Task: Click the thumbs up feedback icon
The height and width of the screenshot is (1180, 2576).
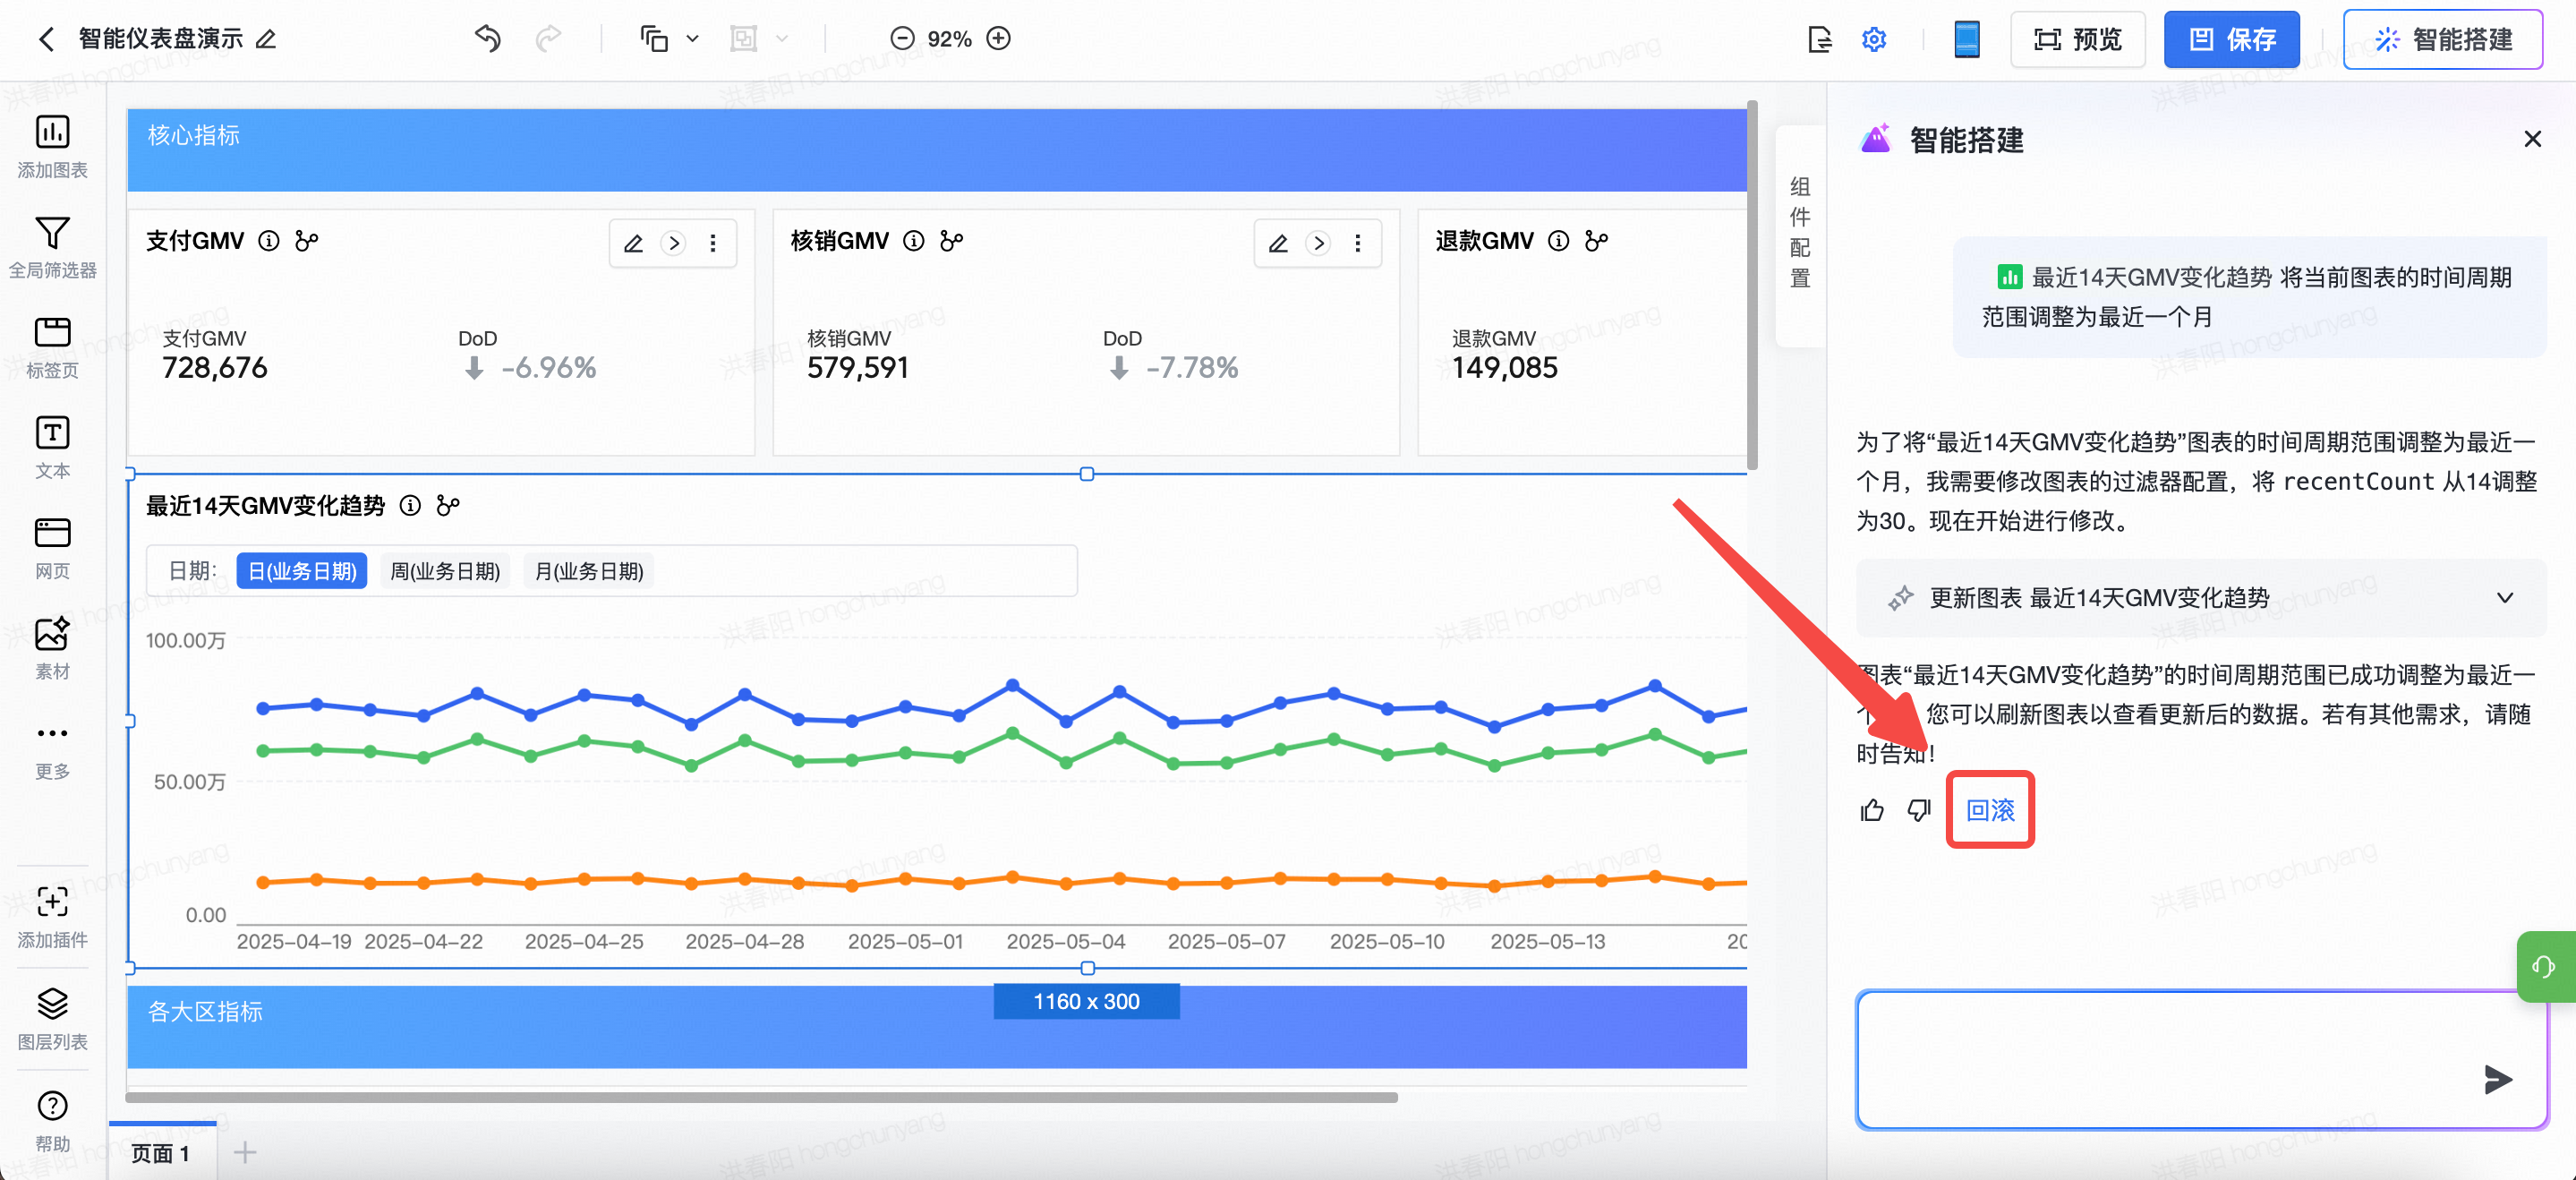Action: (x=1872, y=810)
